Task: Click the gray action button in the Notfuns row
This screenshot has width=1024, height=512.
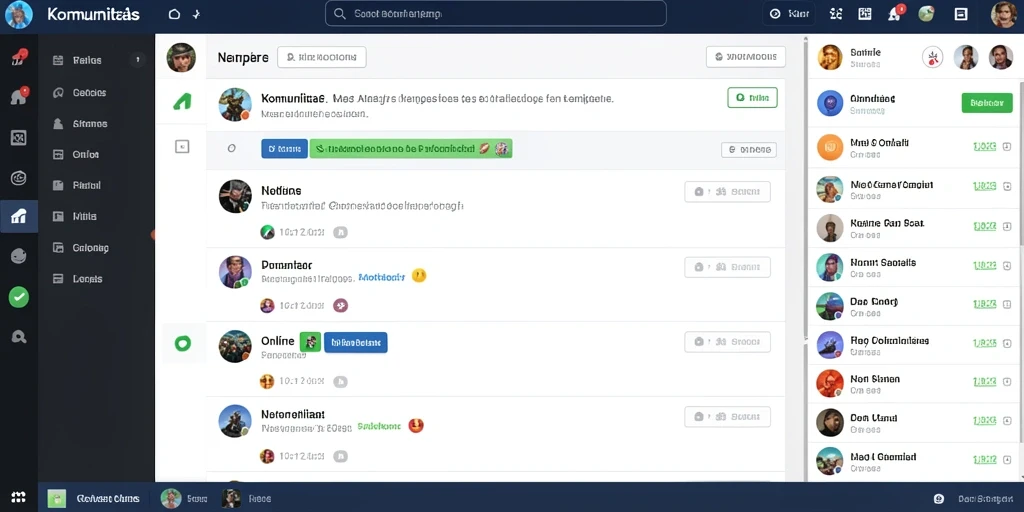Action: click(x=728, y=192)
